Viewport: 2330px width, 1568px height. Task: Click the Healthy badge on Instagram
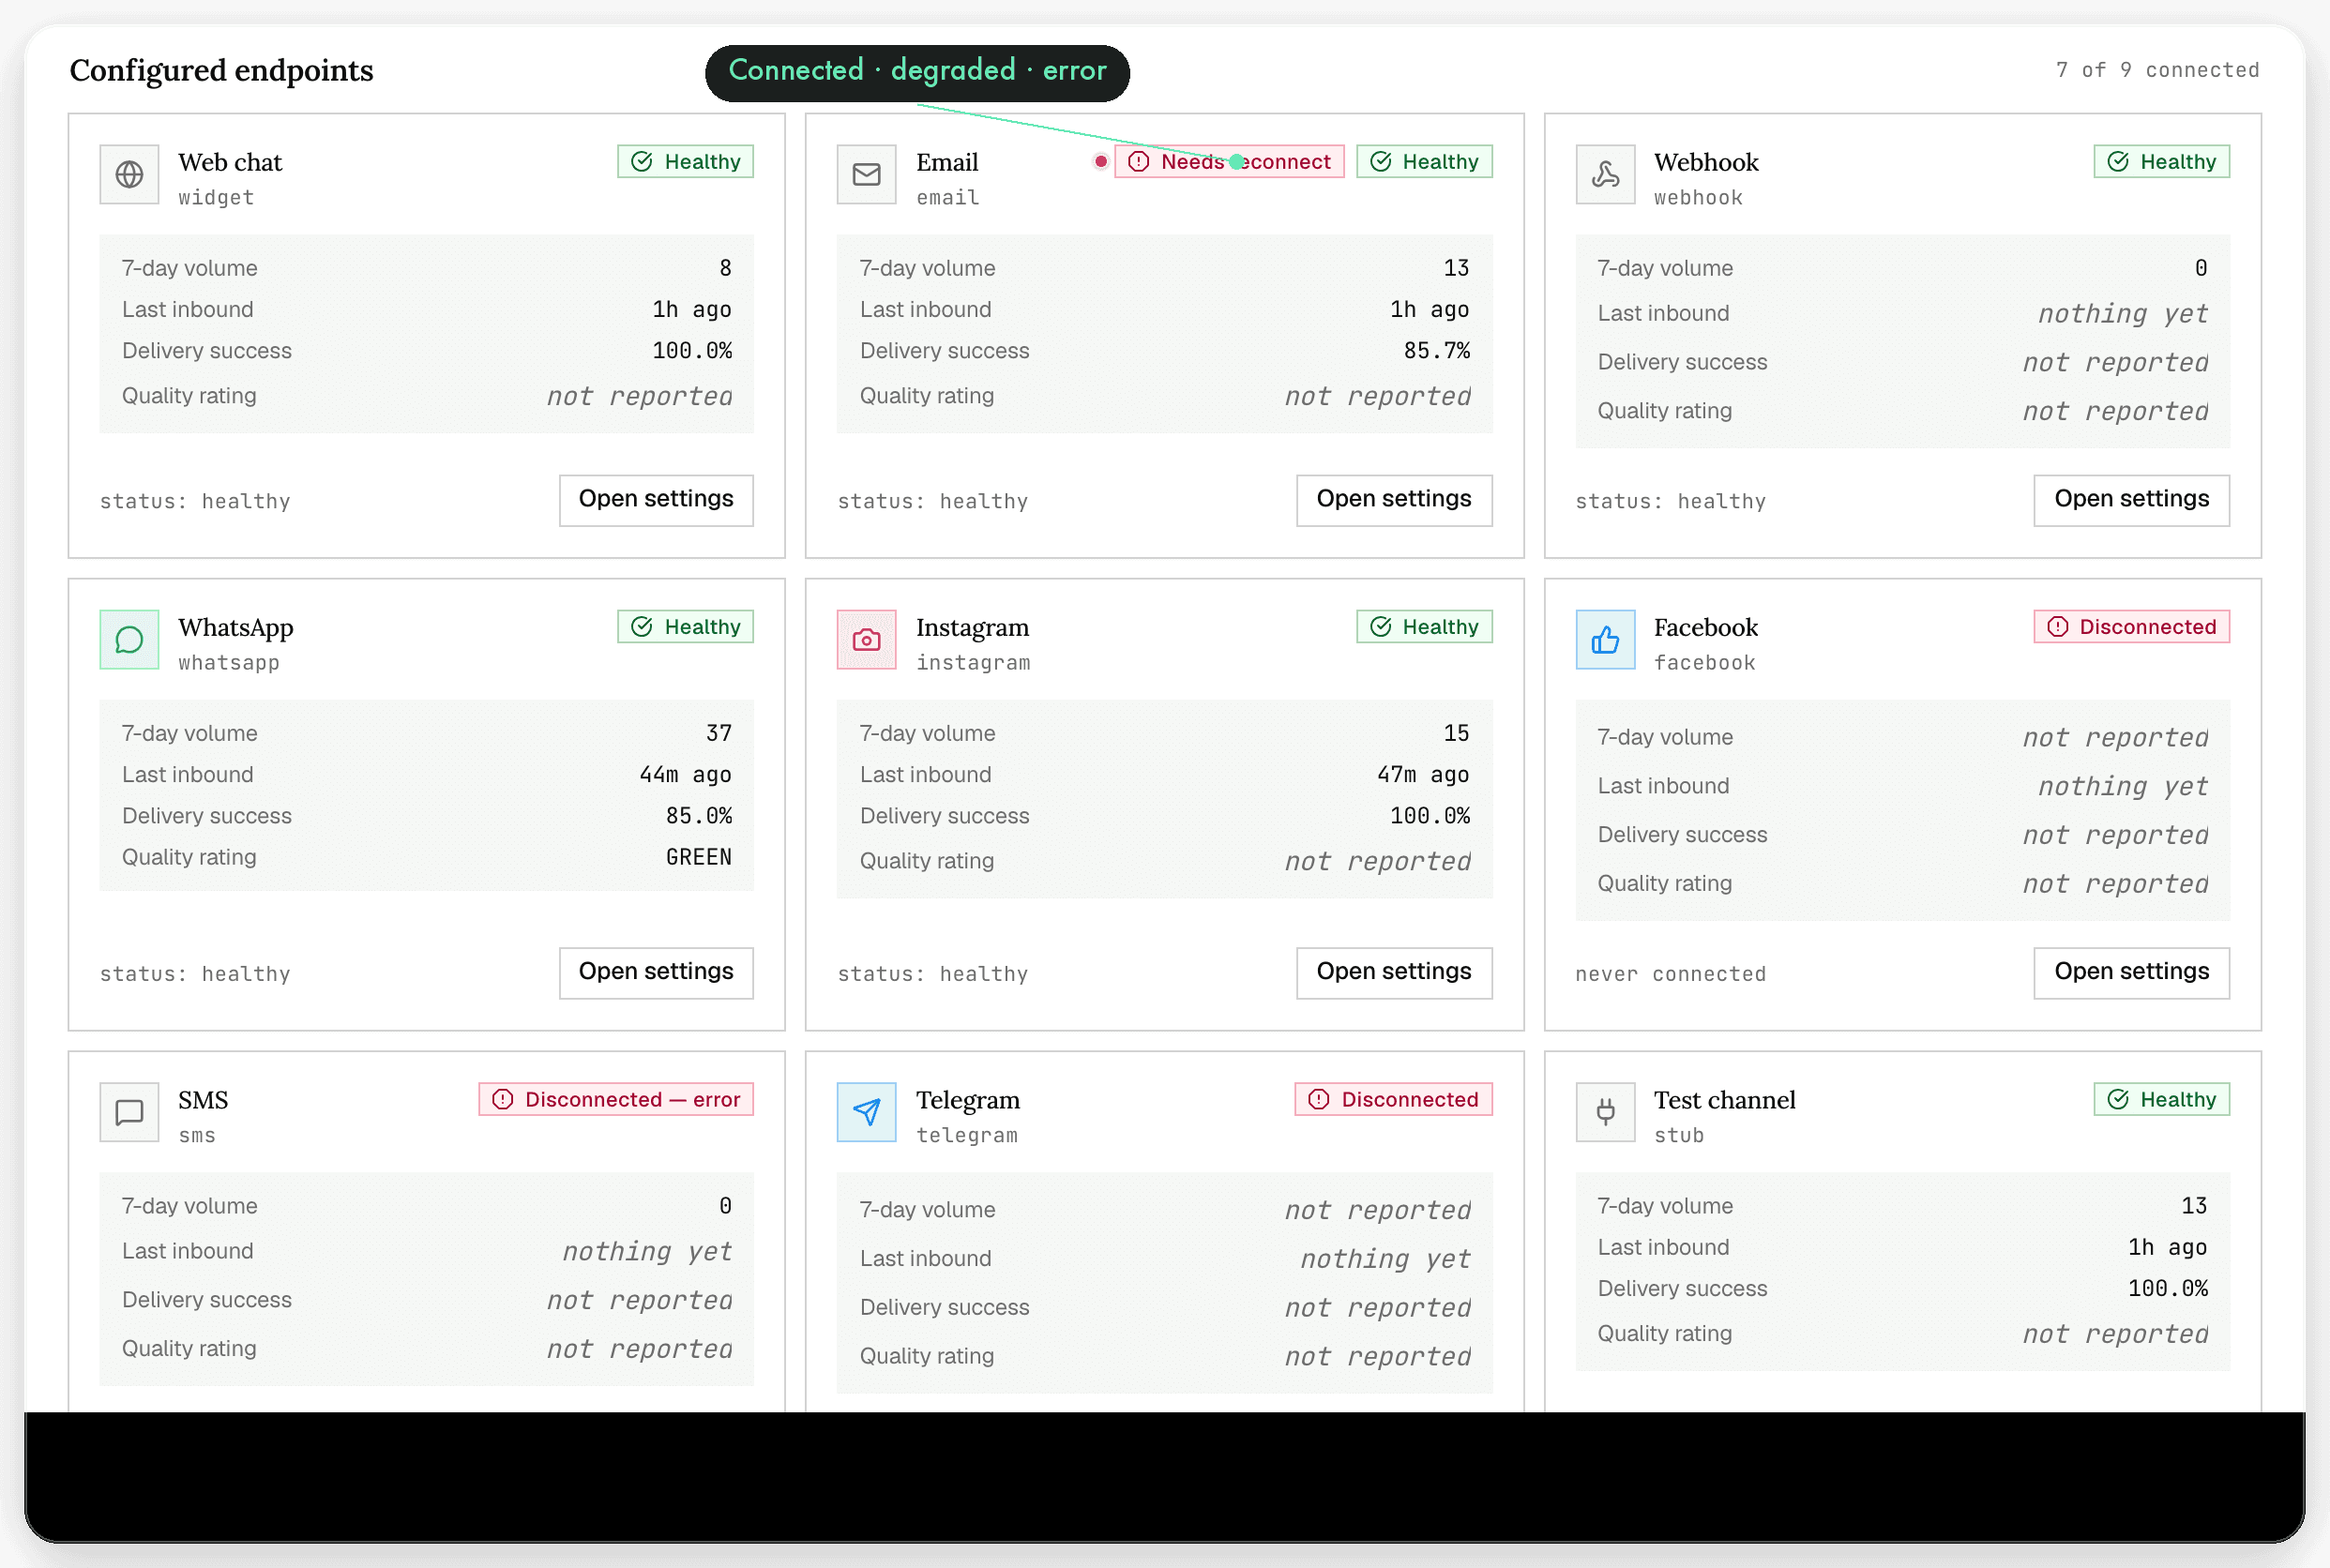pyautogui.click(x=1424, y=627)
